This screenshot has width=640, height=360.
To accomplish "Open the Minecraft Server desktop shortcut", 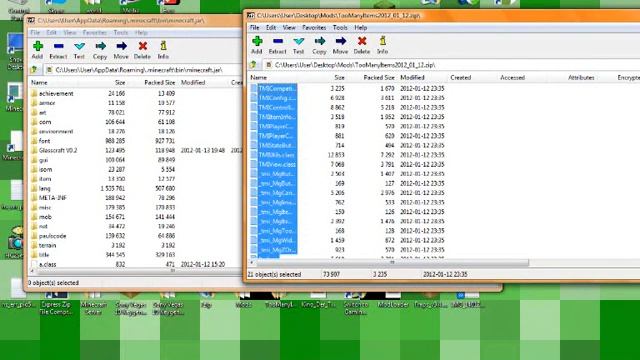I will 93,302.
